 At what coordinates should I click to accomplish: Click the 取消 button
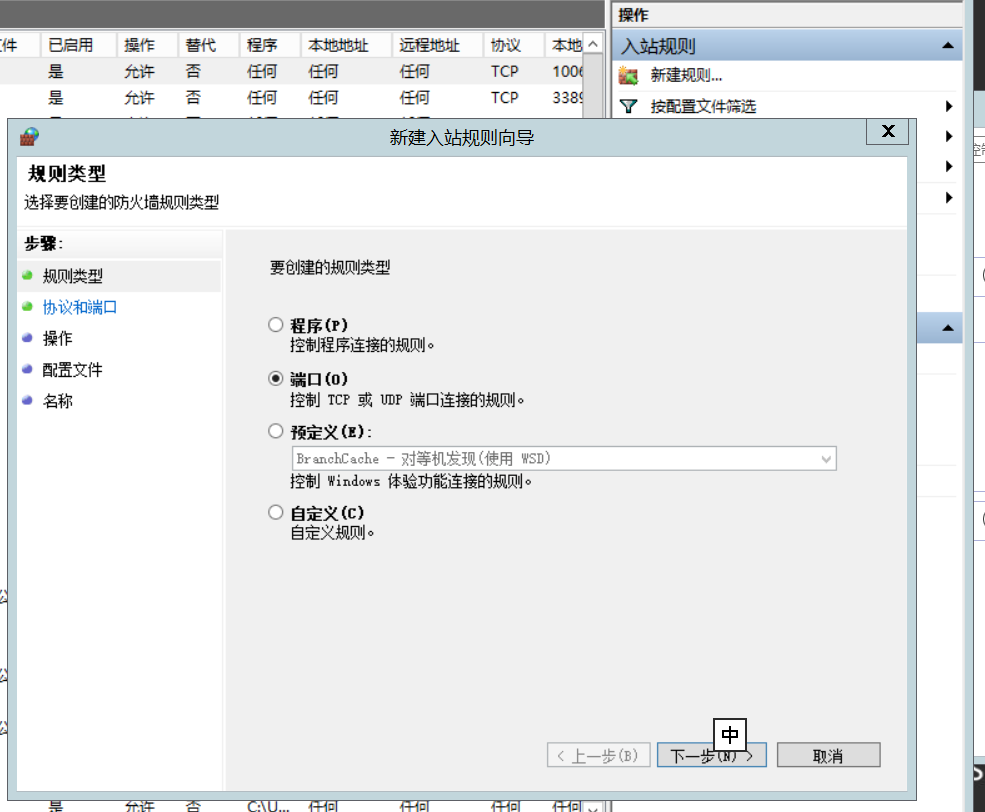point(829,755)
